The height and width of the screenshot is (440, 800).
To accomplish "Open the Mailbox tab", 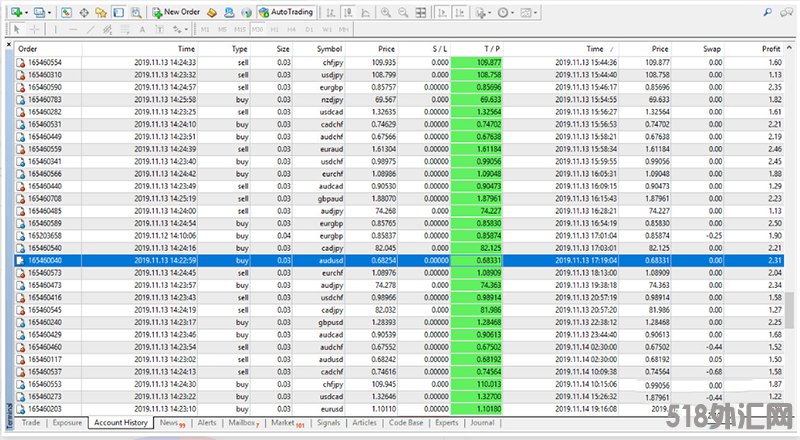I will point(242,424).
